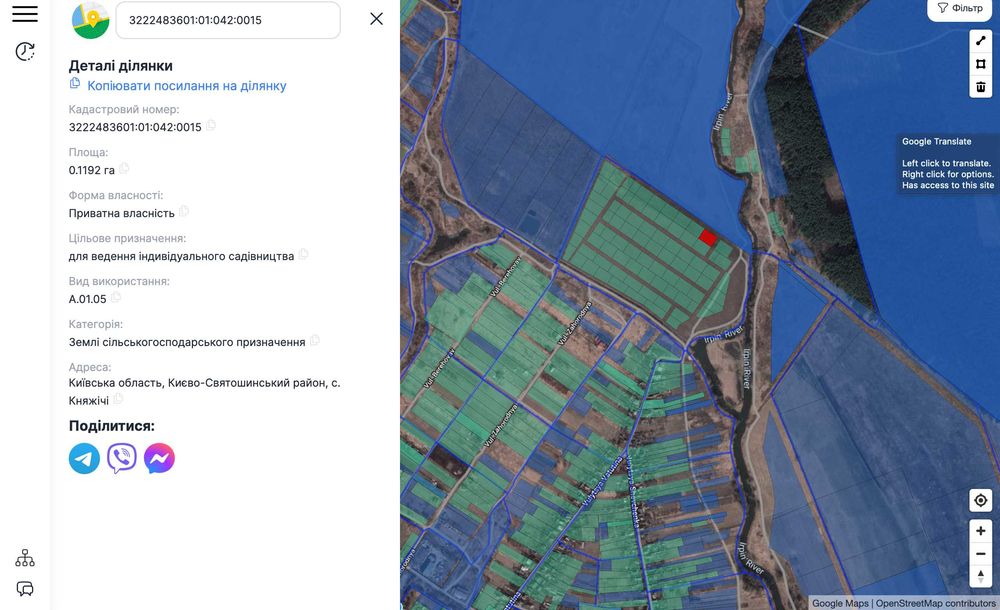Select the 'A.01.05' usage type text

pyautogui.click(x=88, y=299)
